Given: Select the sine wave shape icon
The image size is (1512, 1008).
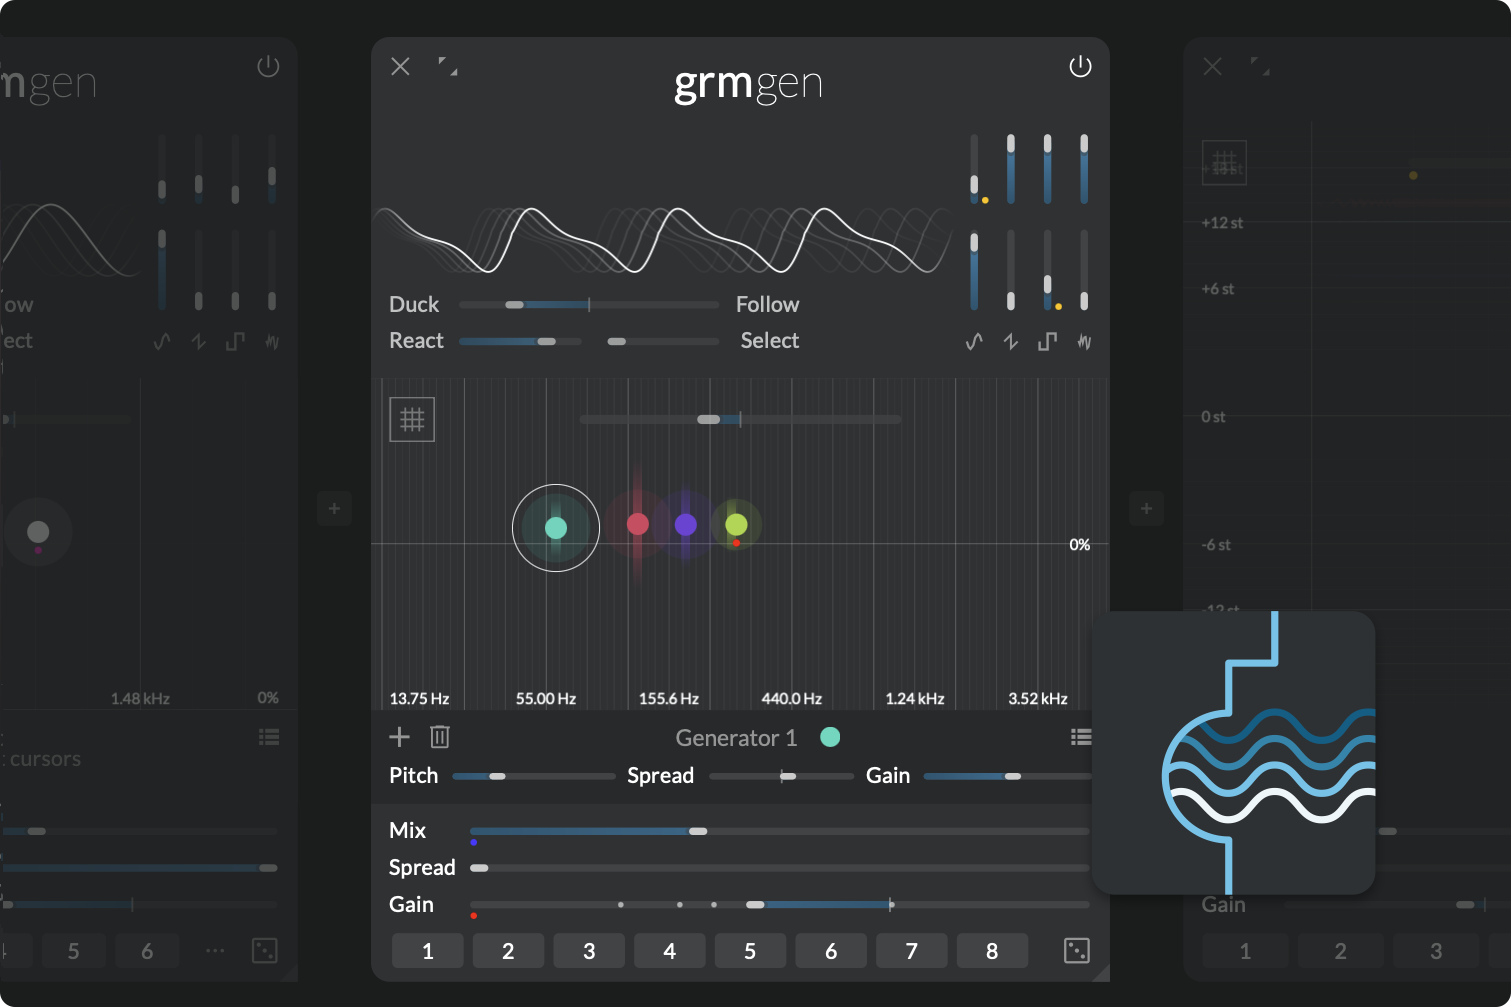Looking at the screenshot, I should (x=974, y=342).
